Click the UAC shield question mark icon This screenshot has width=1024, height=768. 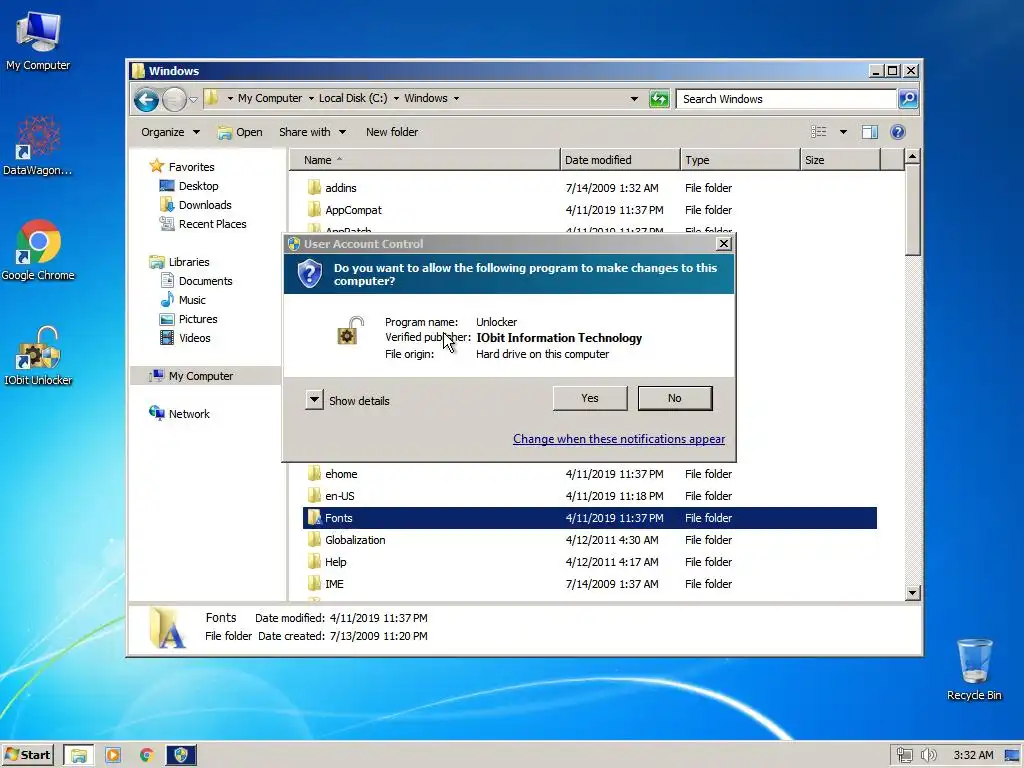pyautogui.click(x=310, y=273)
